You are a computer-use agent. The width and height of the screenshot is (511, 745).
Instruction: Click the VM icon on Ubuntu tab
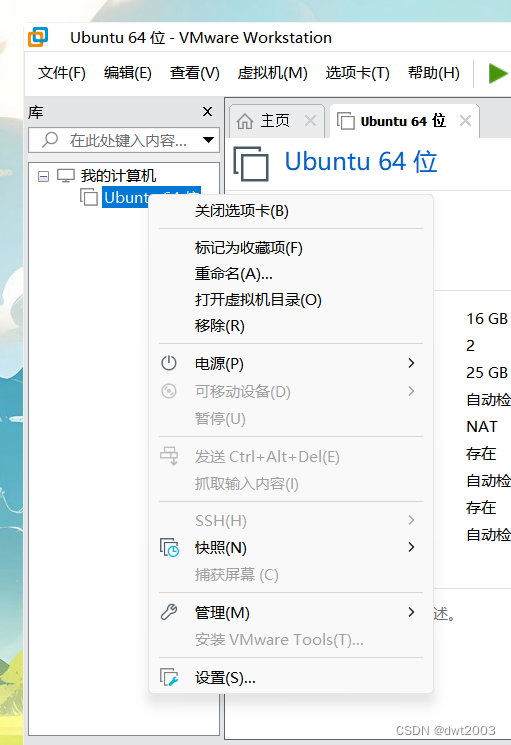[346, 121]
